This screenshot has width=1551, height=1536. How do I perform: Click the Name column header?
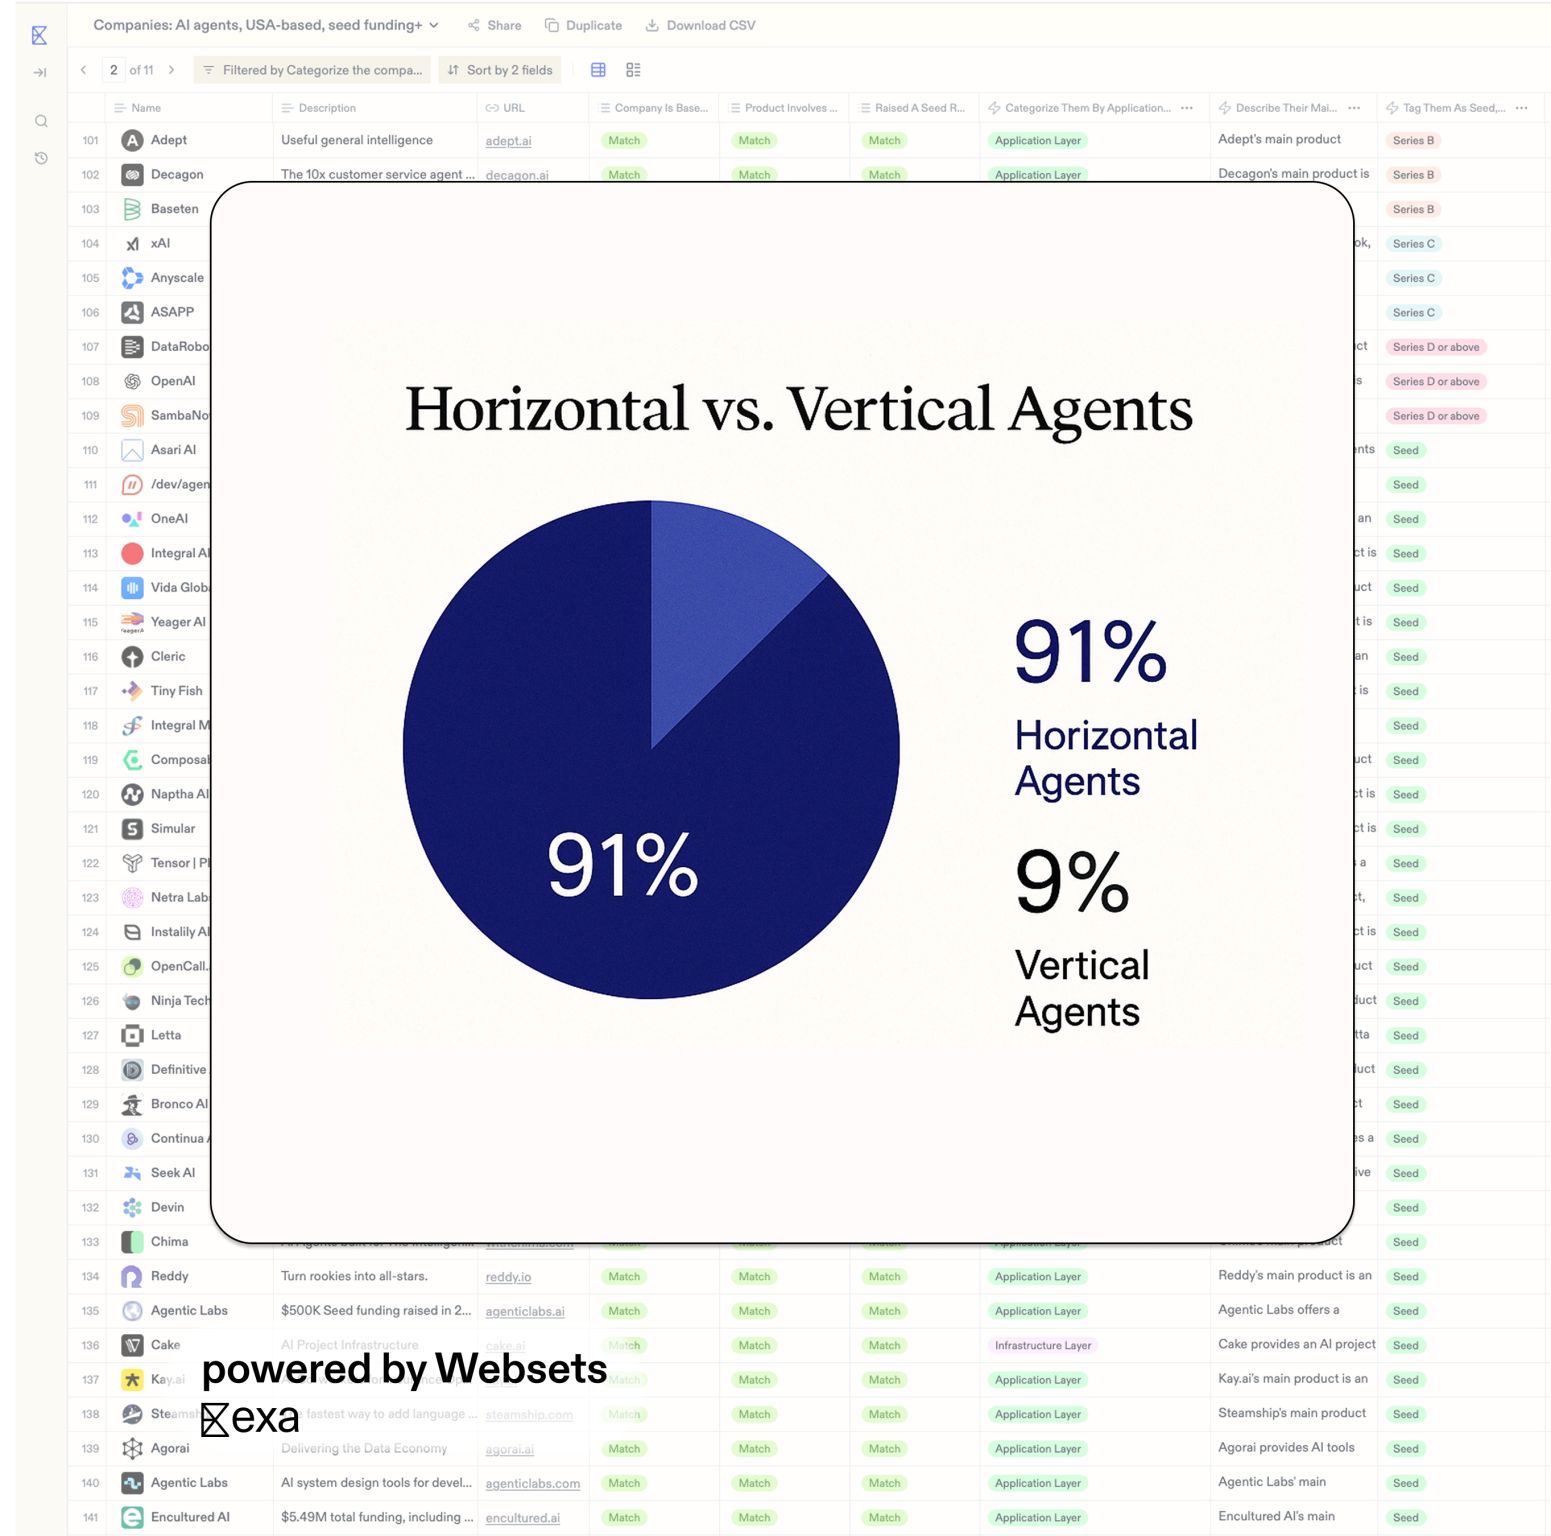(146, 108)
